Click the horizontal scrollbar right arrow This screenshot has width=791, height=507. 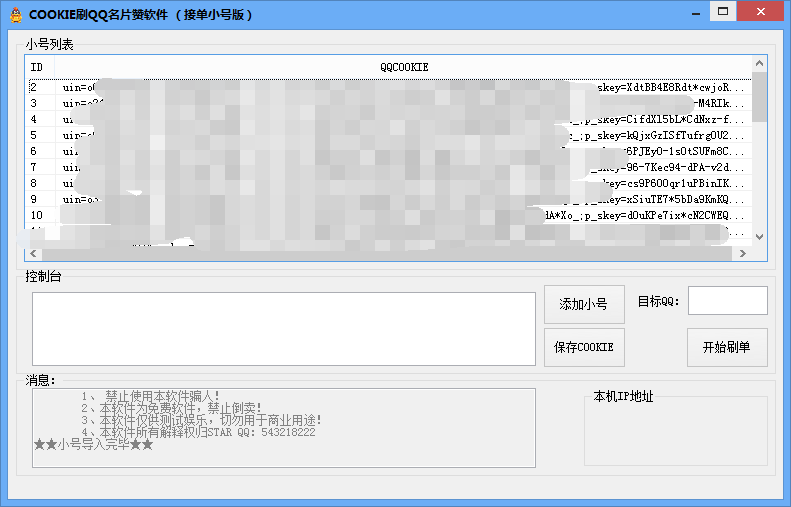coord(743,253)
